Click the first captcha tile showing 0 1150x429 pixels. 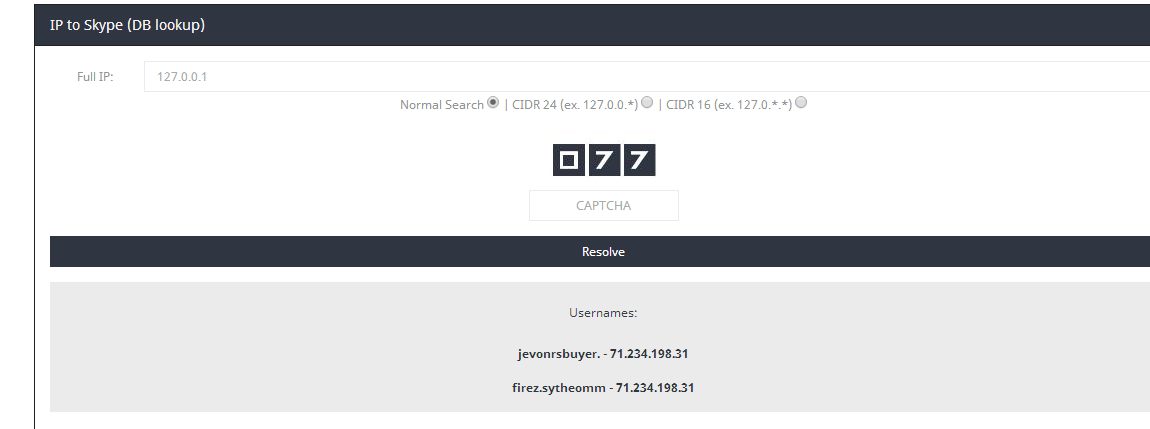tap(568, 160)
